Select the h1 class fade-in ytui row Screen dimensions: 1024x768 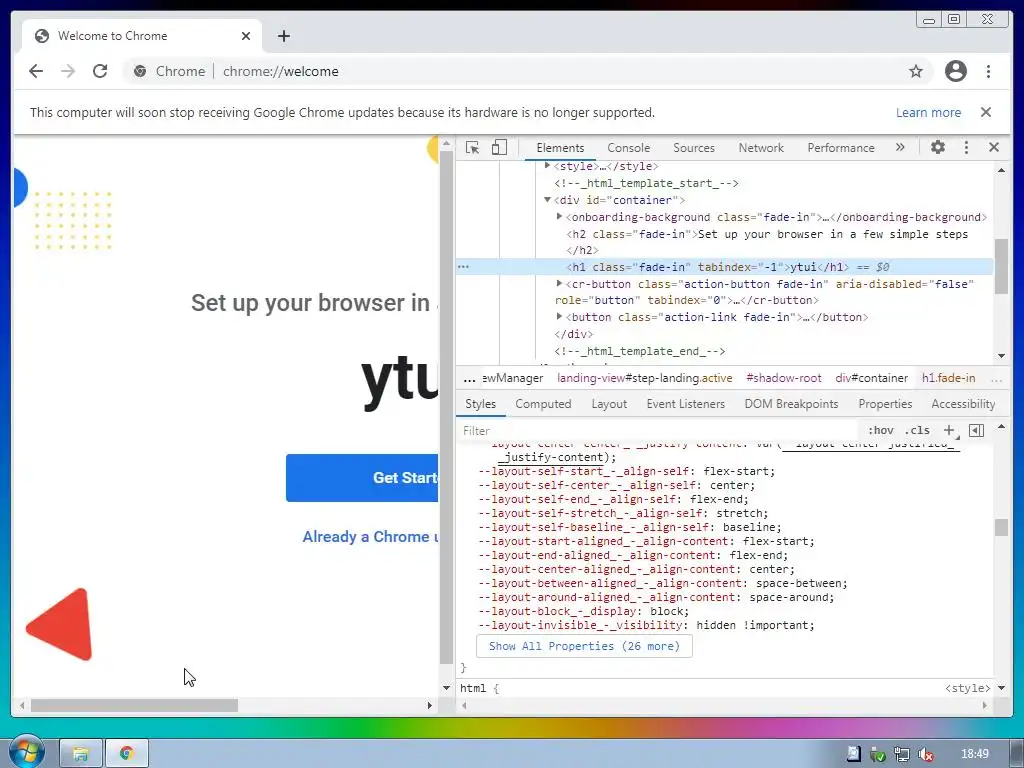point(725,266)
